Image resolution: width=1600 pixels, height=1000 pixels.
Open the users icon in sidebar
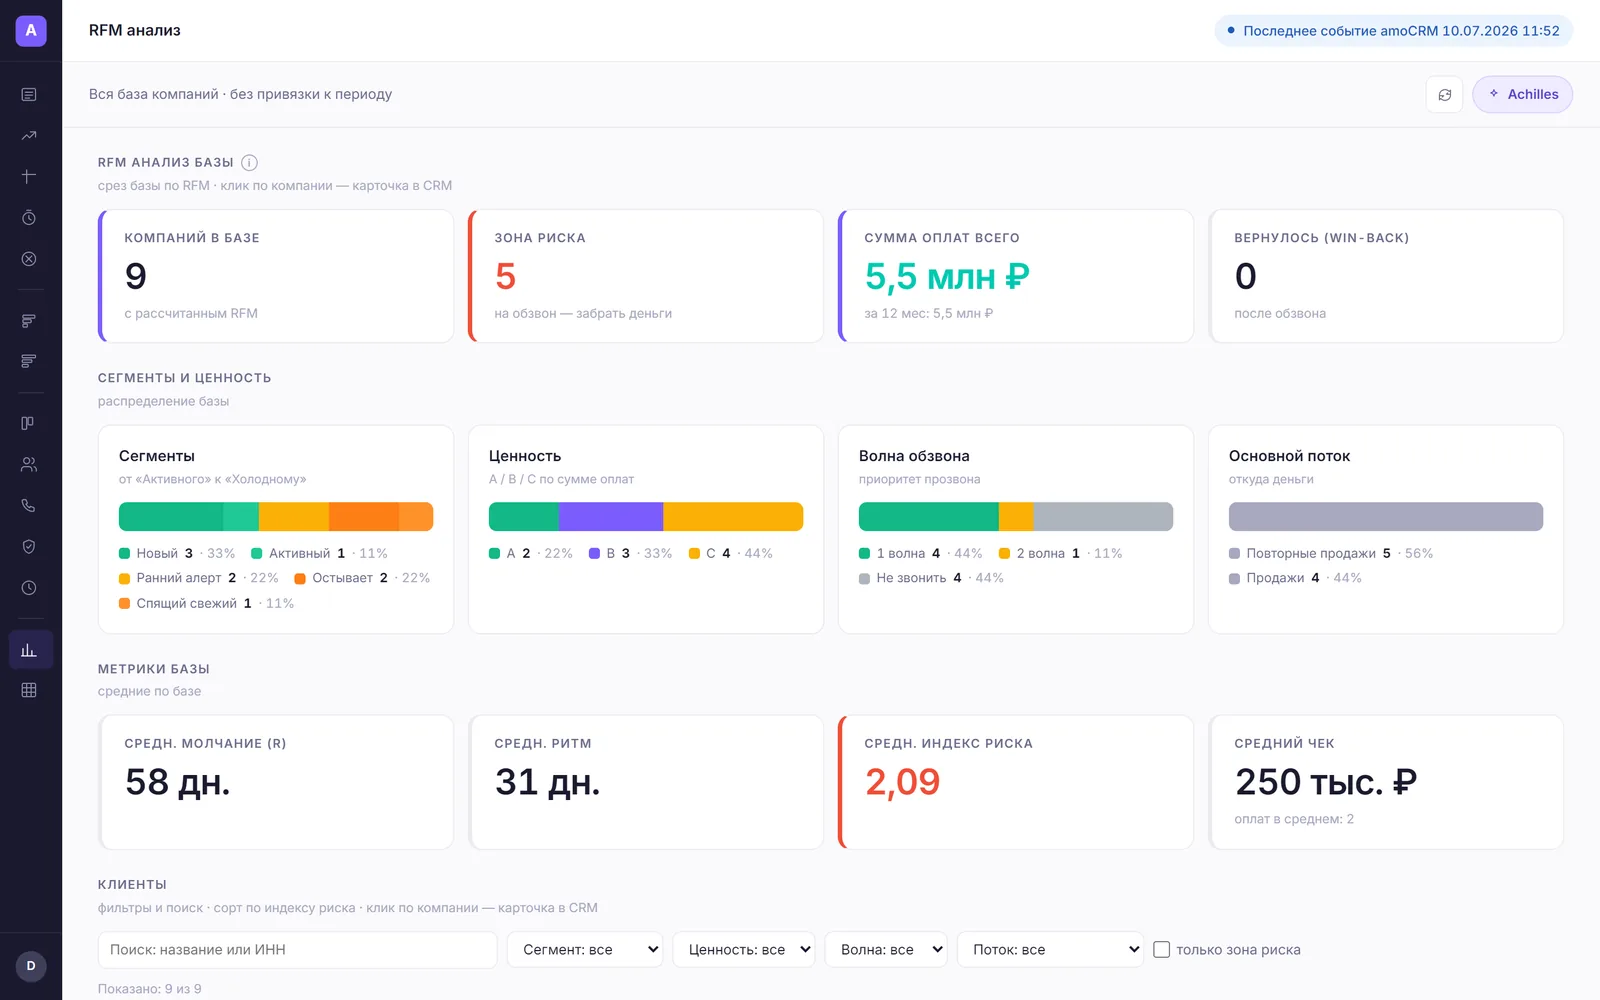click(x=29, y=464)
